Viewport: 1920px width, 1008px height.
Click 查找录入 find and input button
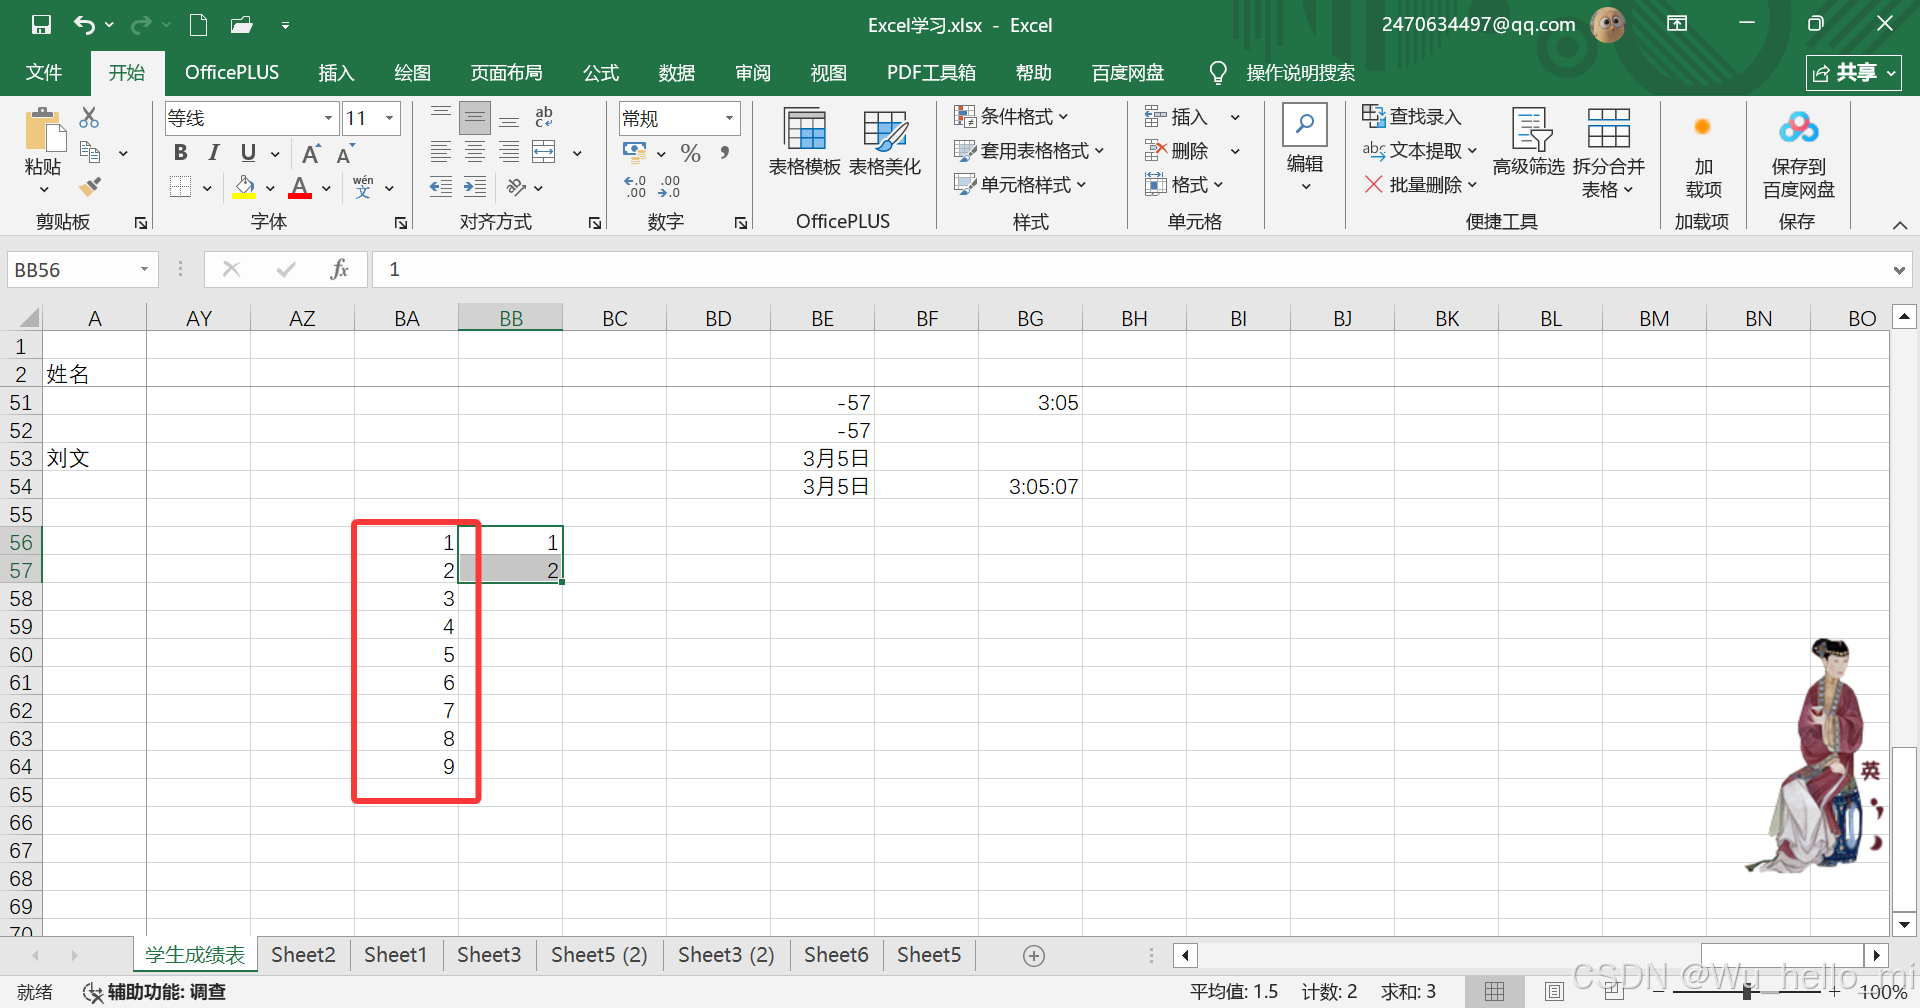click(1412, 117)
